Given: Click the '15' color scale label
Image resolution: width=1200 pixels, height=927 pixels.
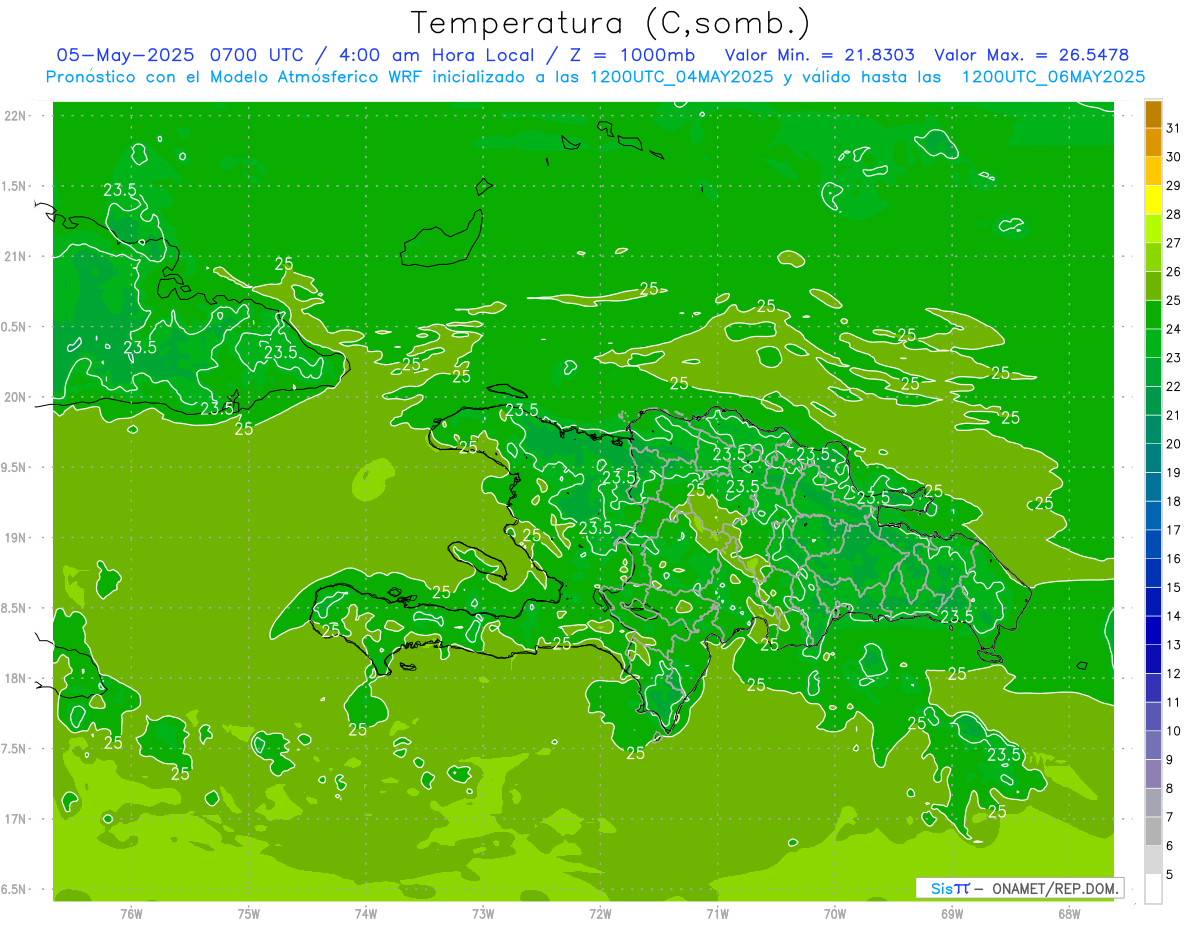Looking at the screenshot, I should (x=1173, y=588).
